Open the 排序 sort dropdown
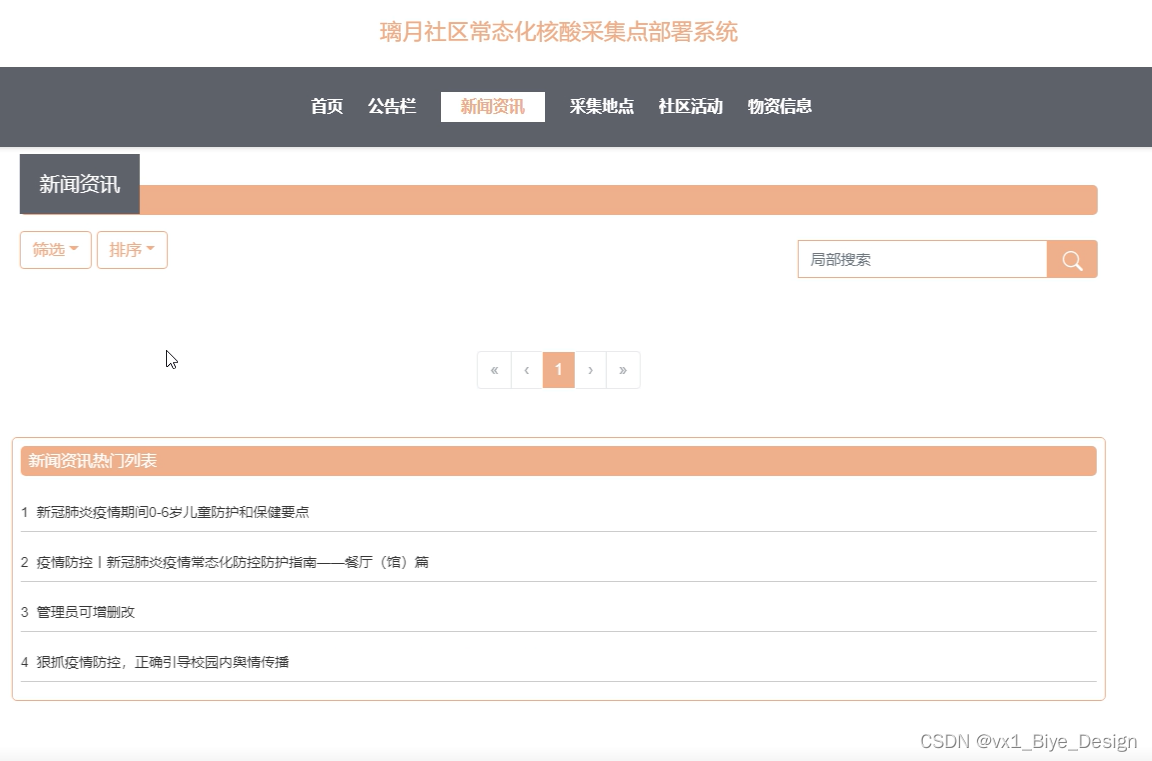 click(x=132, y=250)
